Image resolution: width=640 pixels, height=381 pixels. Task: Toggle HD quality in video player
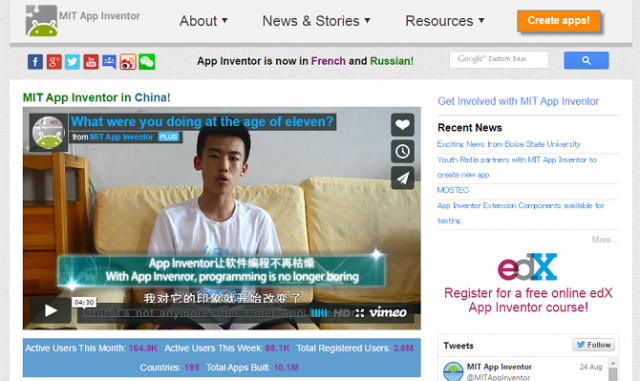[x=342, y=313]
